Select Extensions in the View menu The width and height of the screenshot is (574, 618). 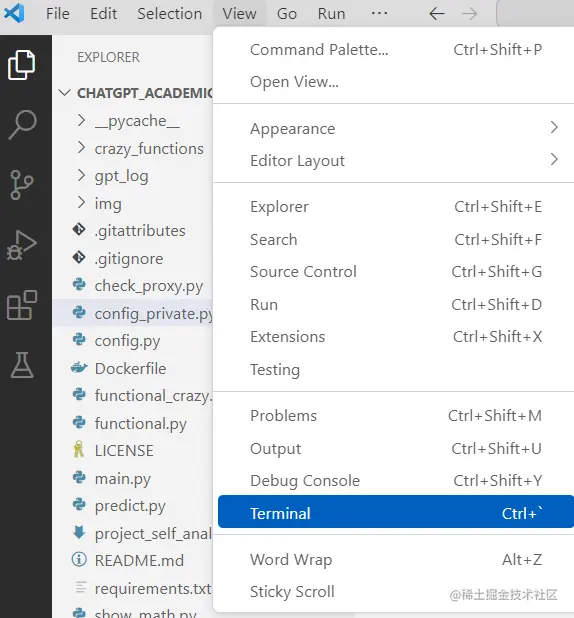click(396, 337)
